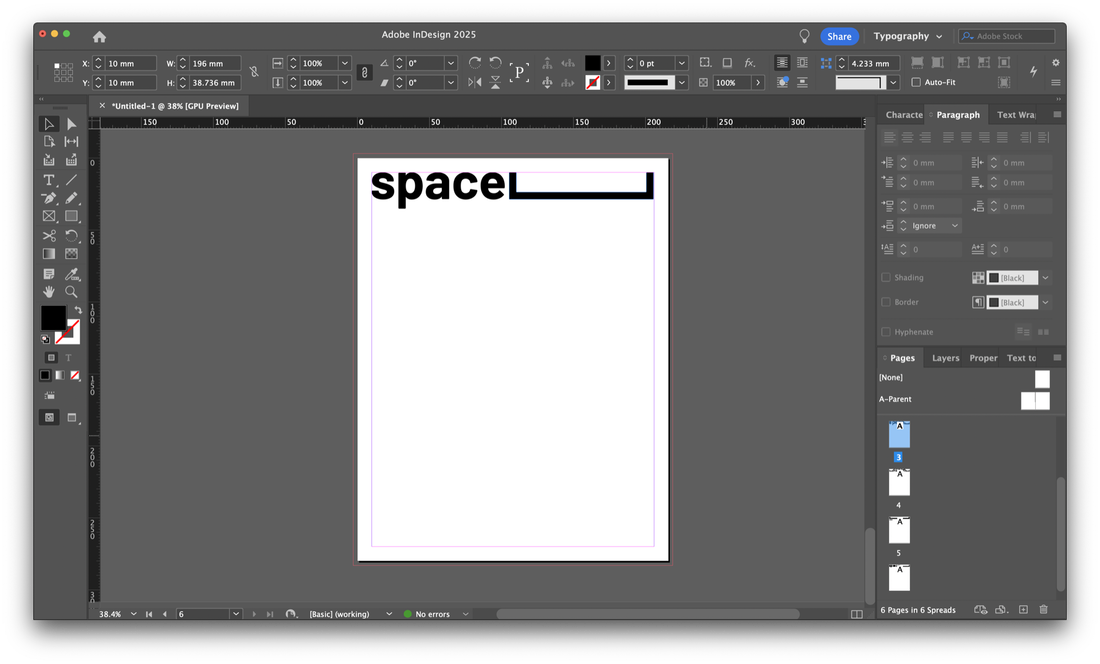
Task: Select the Gap tool
Action: click(x=72, y=142)
